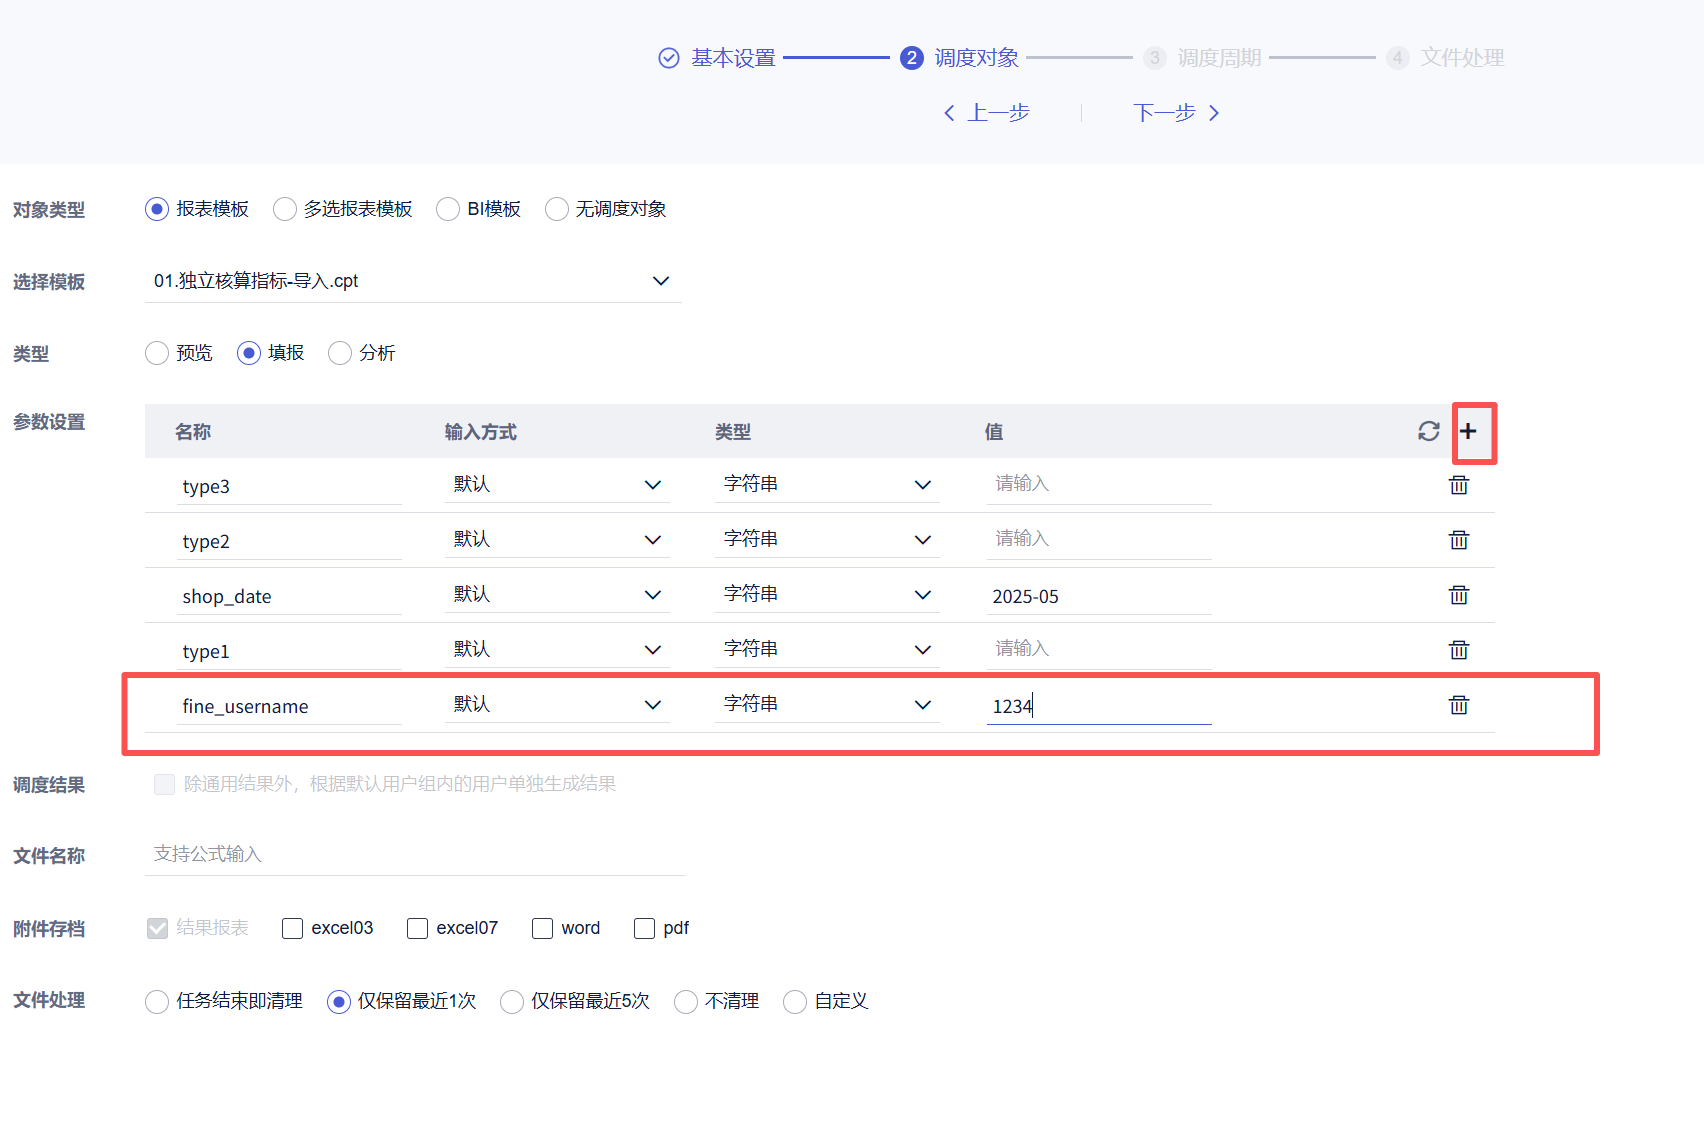
Task: Delete the type1 parameter row
Action: [x=1459, y=650]
